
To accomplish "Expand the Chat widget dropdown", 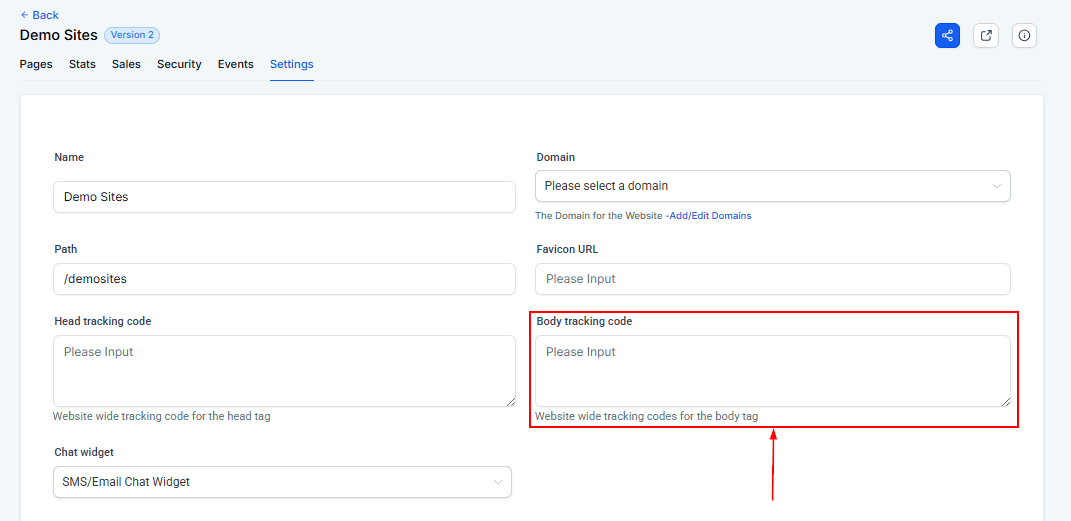I will pyautogui.click(x=282, y=482).
